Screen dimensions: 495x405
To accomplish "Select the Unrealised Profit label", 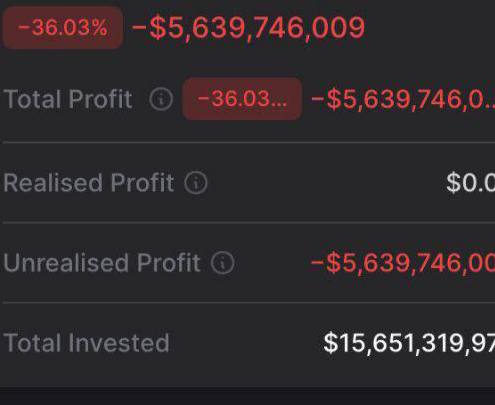I will pyautogui.click(x=102, y=263).
